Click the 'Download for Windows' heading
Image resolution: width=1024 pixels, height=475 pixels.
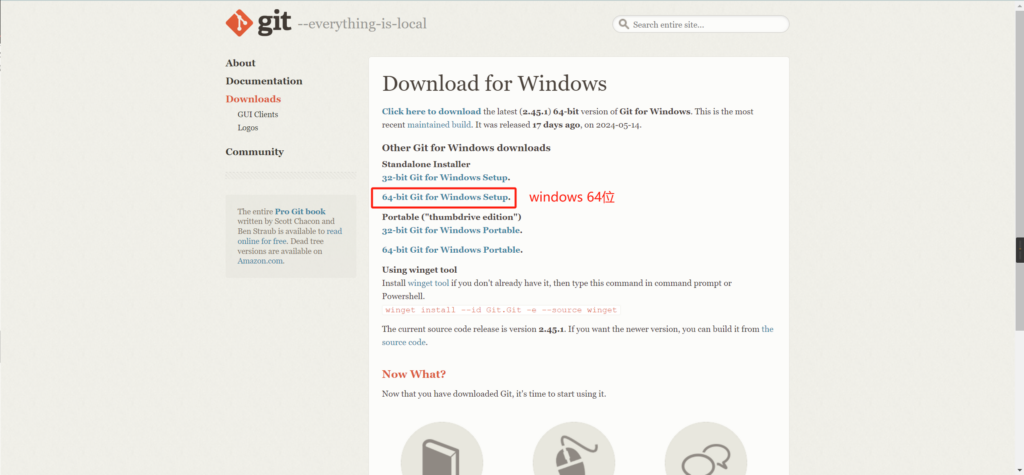point(494,84)
